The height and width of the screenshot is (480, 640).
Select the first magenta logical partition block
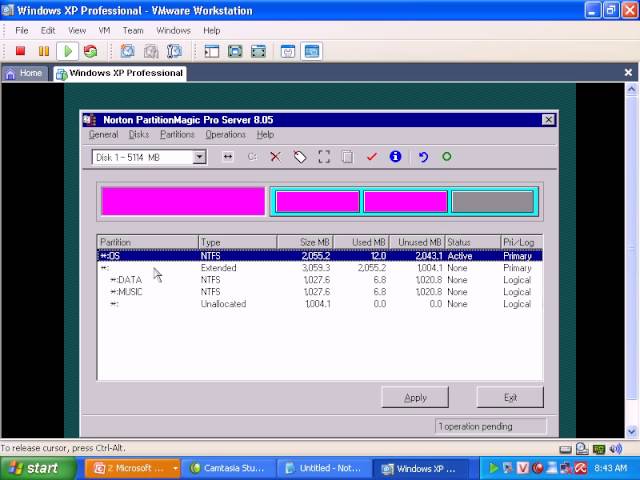pyautogui.click(x=318, y=202)
